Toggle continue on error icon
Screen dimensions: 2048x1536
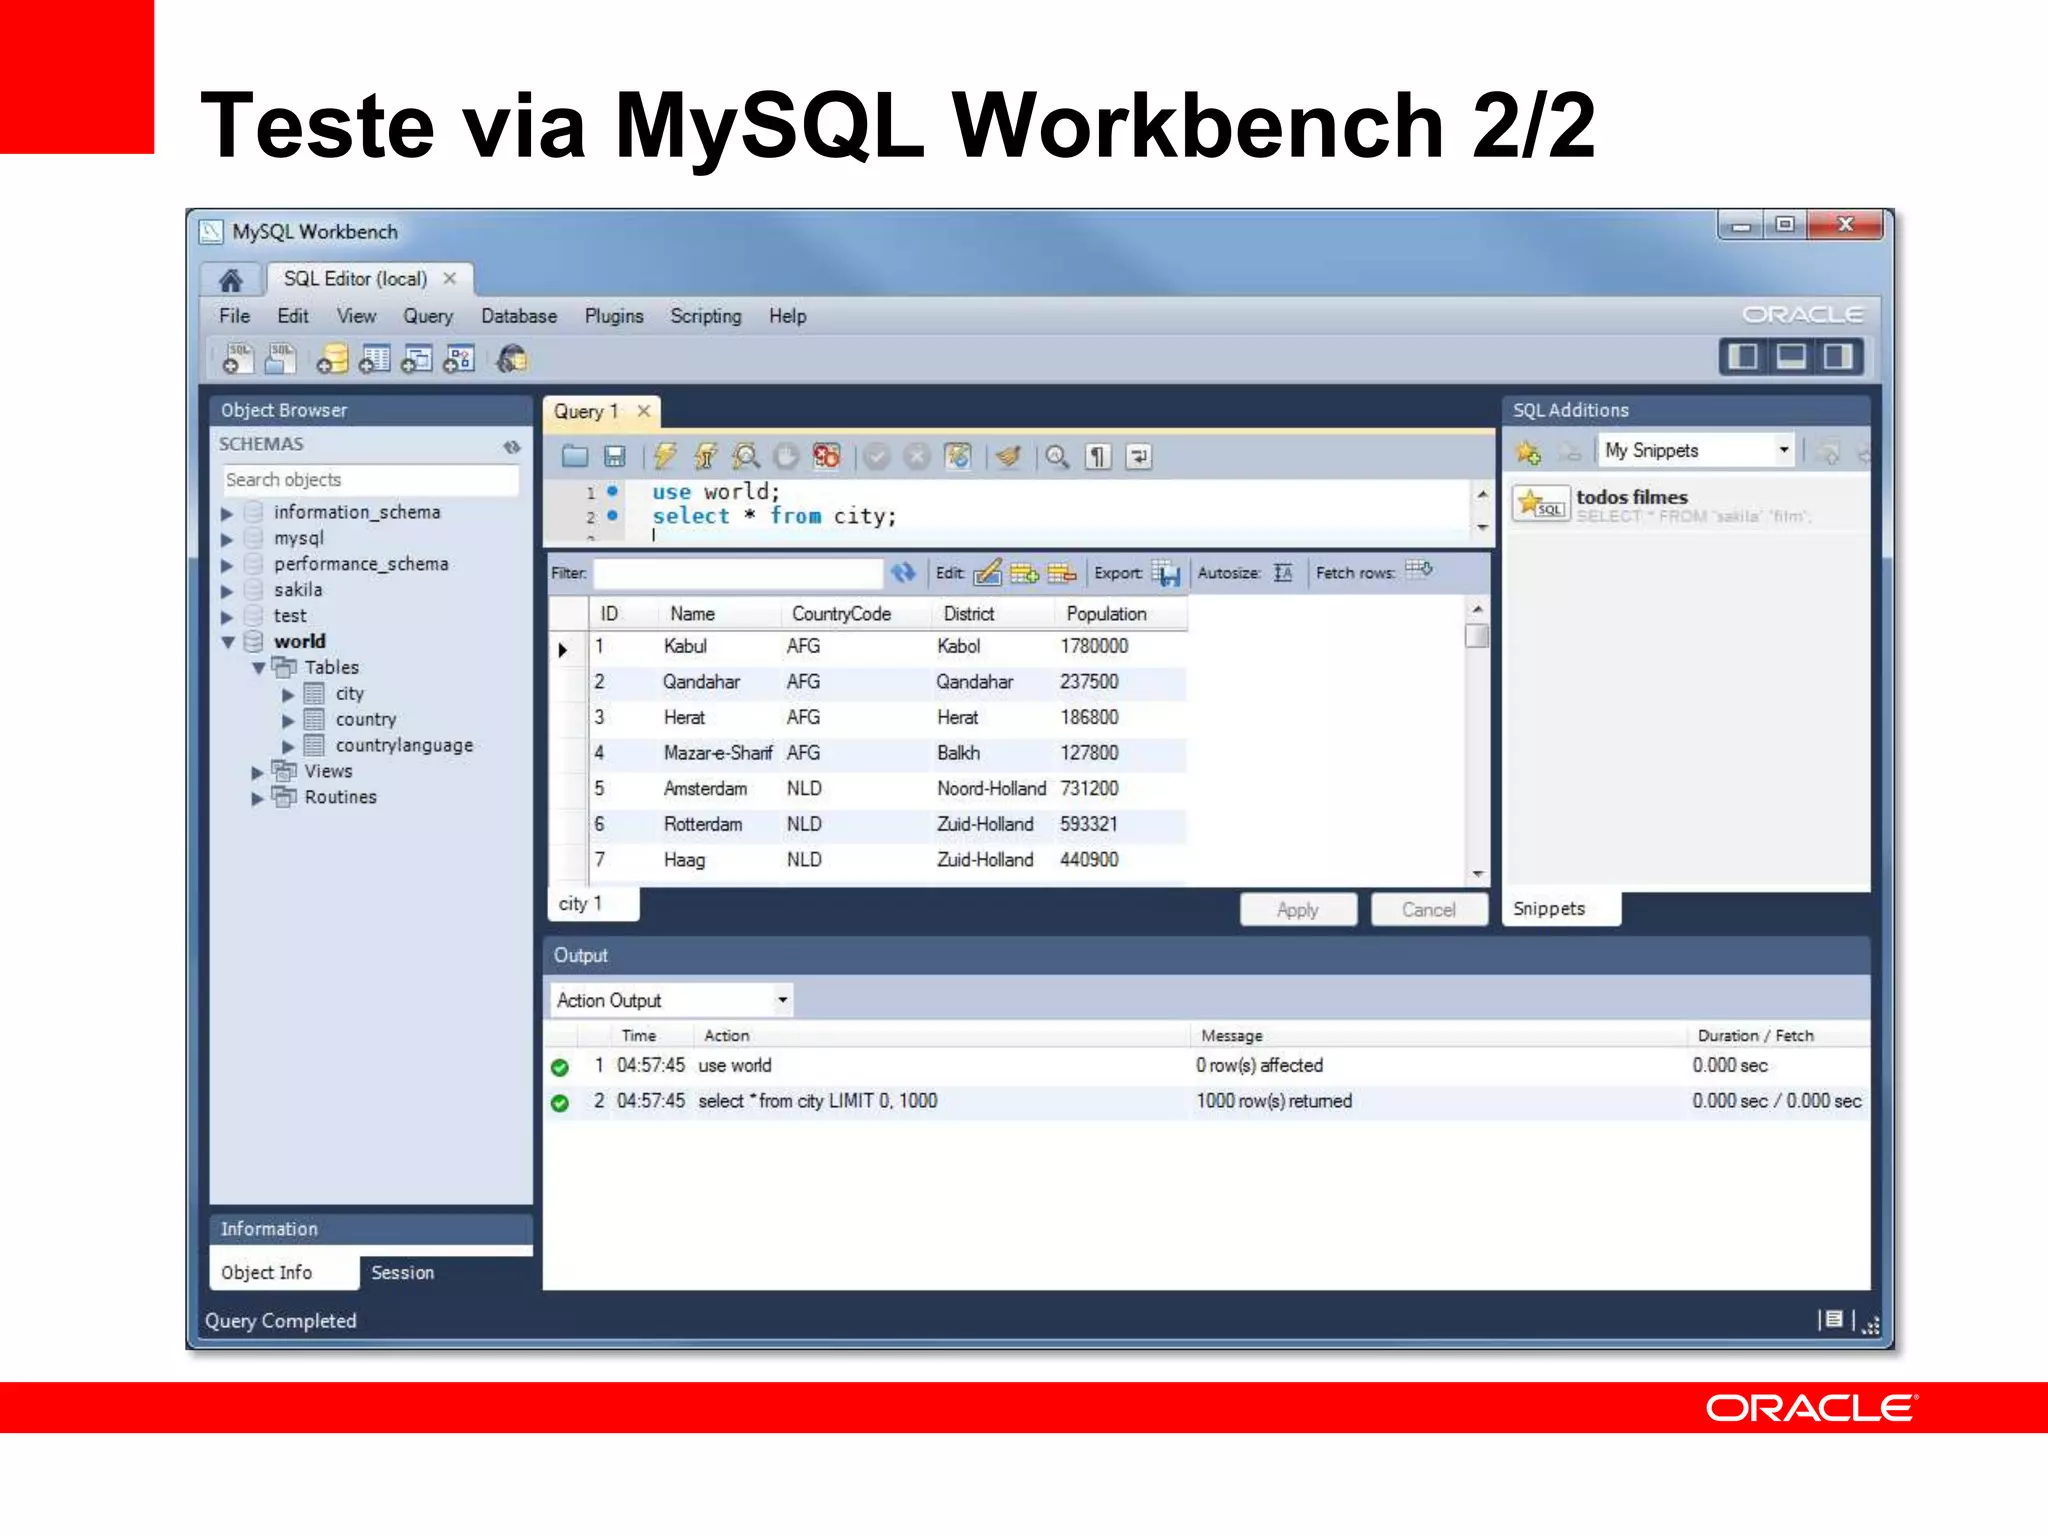coord(827,457)
